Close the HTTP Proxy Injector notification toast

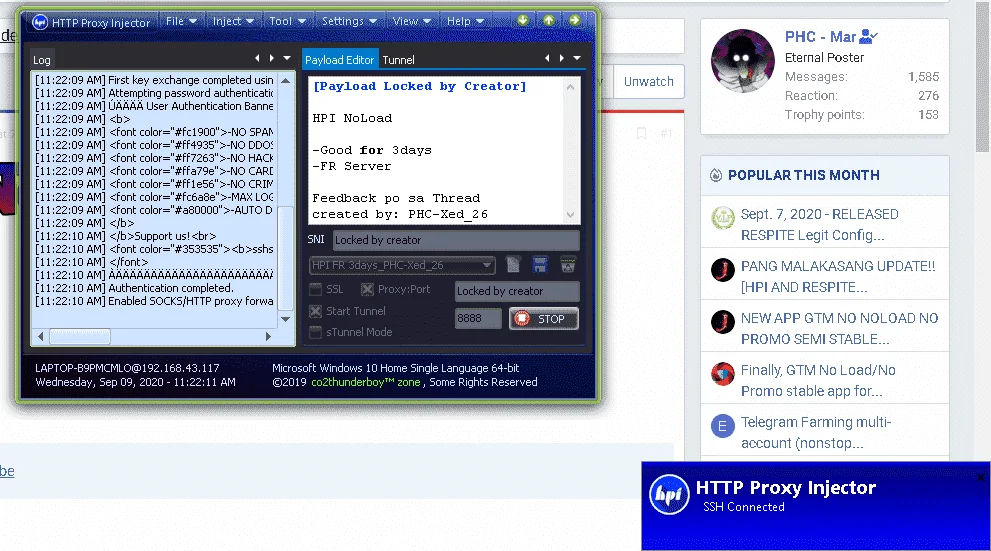pos(980,477)
